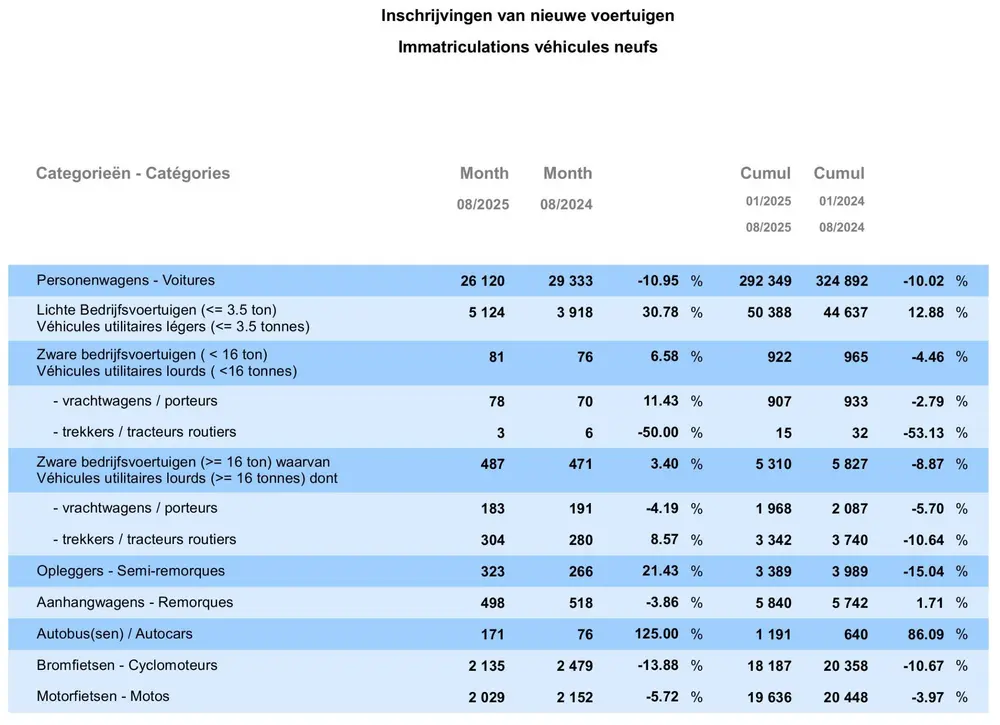Click the cumulative value 19 636
Image resolution: width=1000 pixels, height=725 pixels.
click(x=769, y=698)
